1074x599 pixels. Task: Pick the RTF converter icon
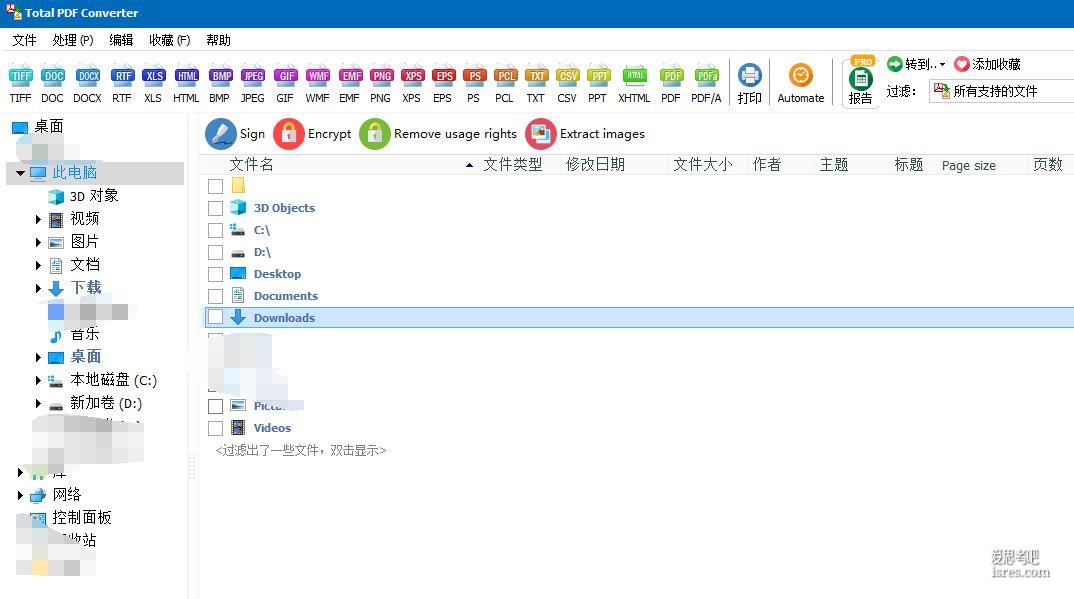[122, 84]
